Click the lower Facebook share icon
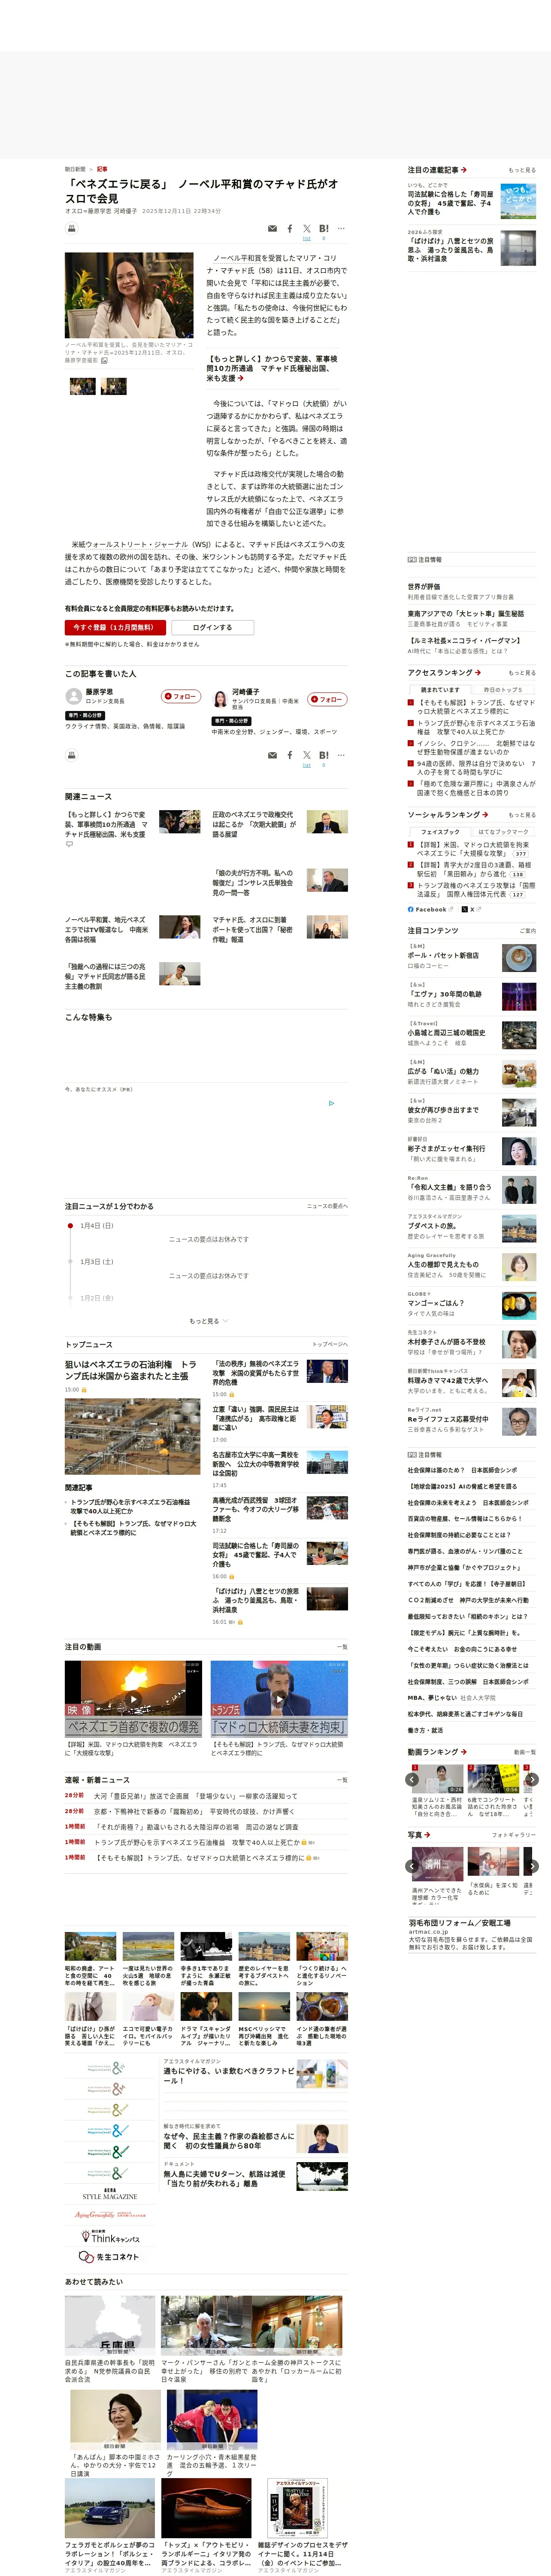 [x=290, y=756]
